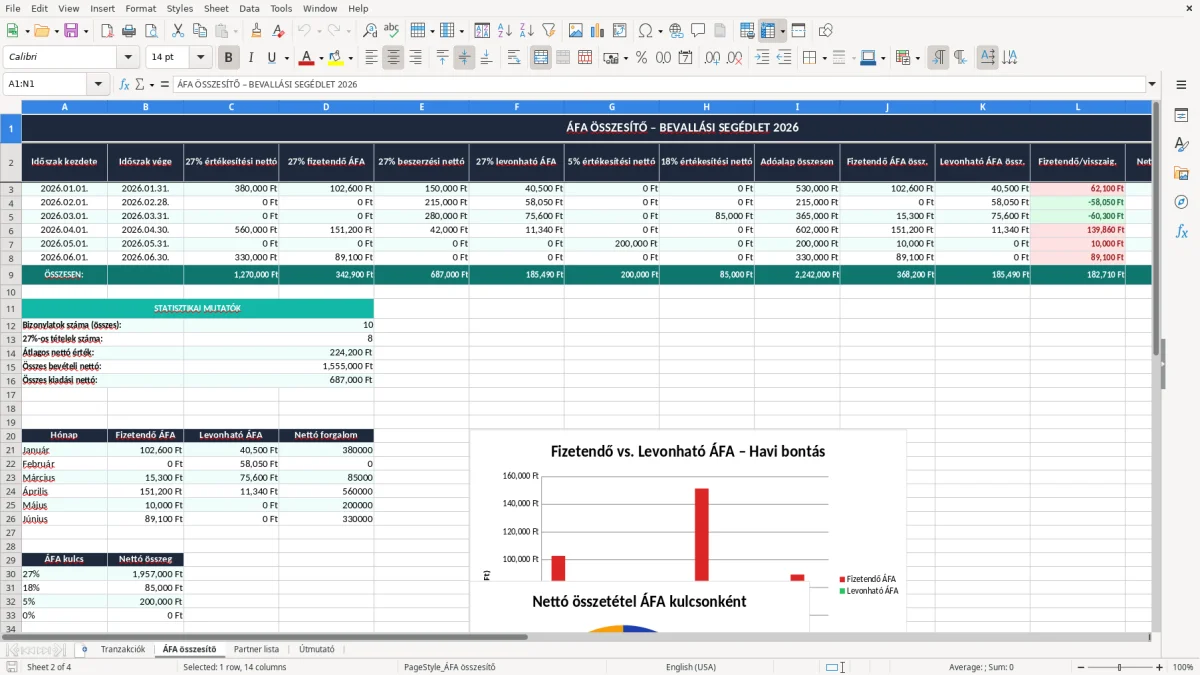Switch to Tranzakciók sheet tab

point(122,649)
